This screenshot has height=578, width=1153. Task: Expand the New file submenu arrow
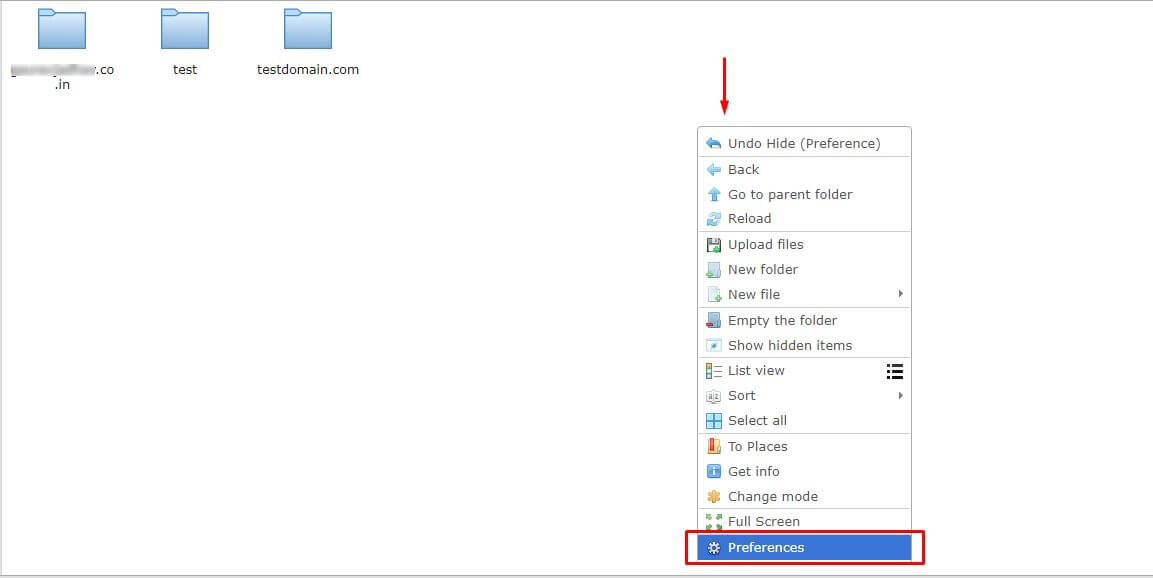[900, 294]
